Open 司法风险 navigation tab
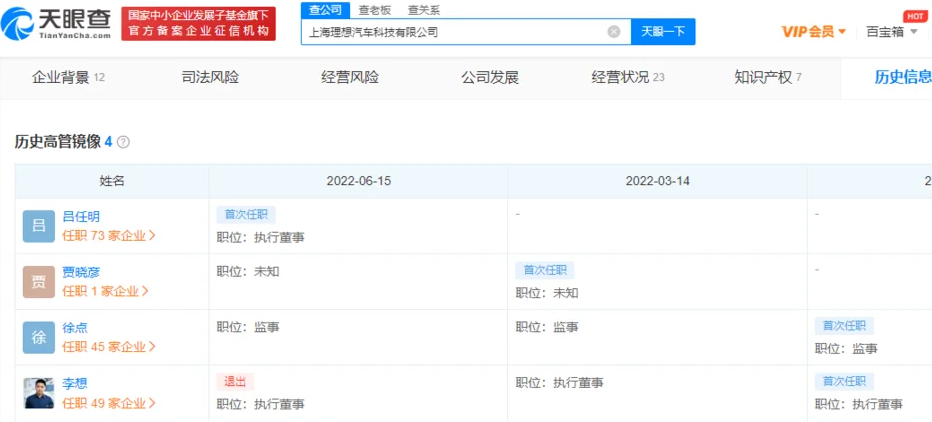Viewport: 932px width, 422px height. click(210, 77)
